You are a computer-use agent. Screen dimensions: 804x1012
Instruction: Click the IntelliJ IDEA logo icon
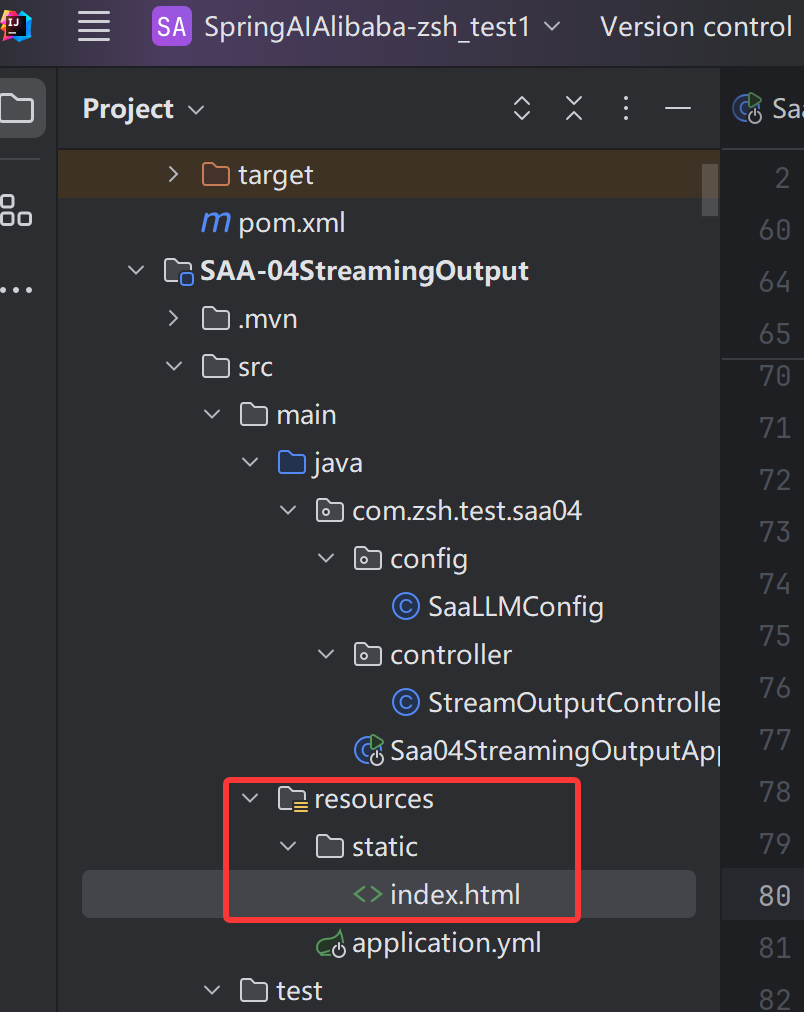pos(15,26)
